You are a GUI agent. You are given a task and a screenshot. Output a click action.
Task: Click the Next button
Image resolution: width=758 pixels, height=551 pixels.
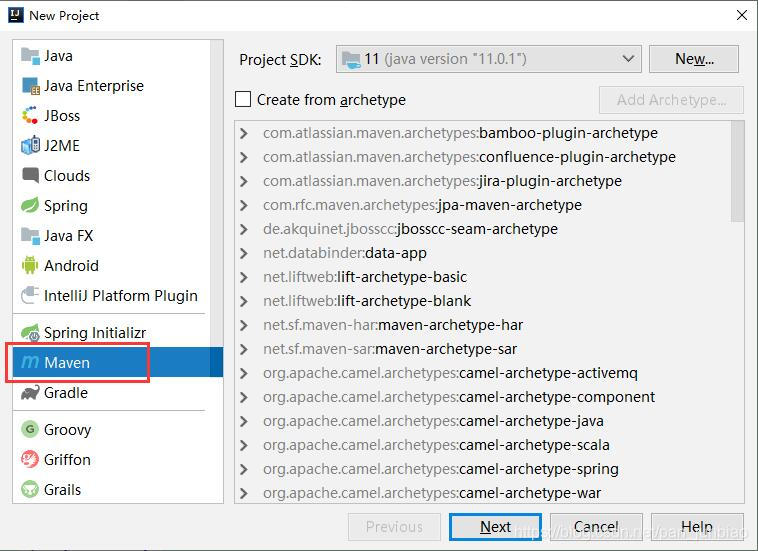pos(495,527)
